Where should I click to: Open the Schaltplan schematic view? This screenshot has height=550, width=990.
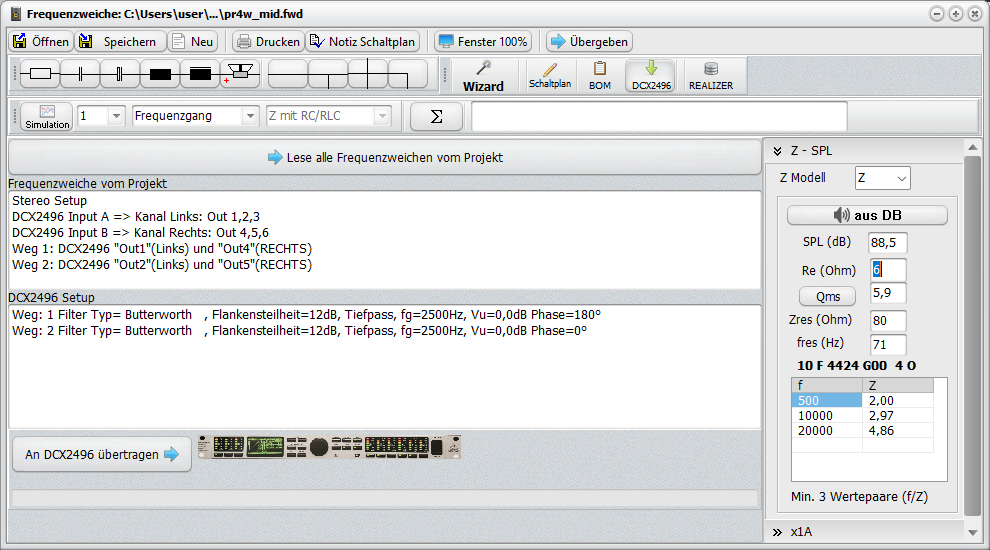(x=550, y=76)
